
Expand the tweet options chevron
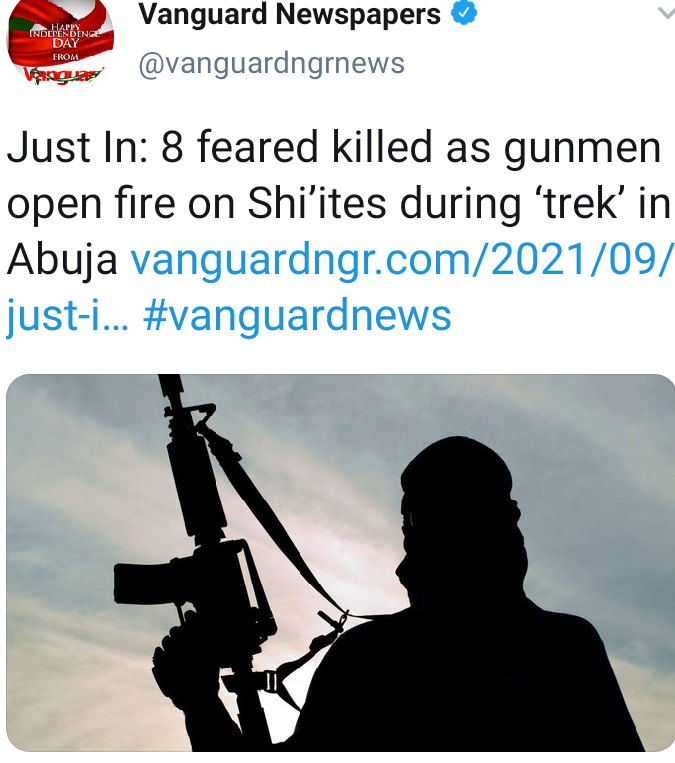[x=666, y=12]
